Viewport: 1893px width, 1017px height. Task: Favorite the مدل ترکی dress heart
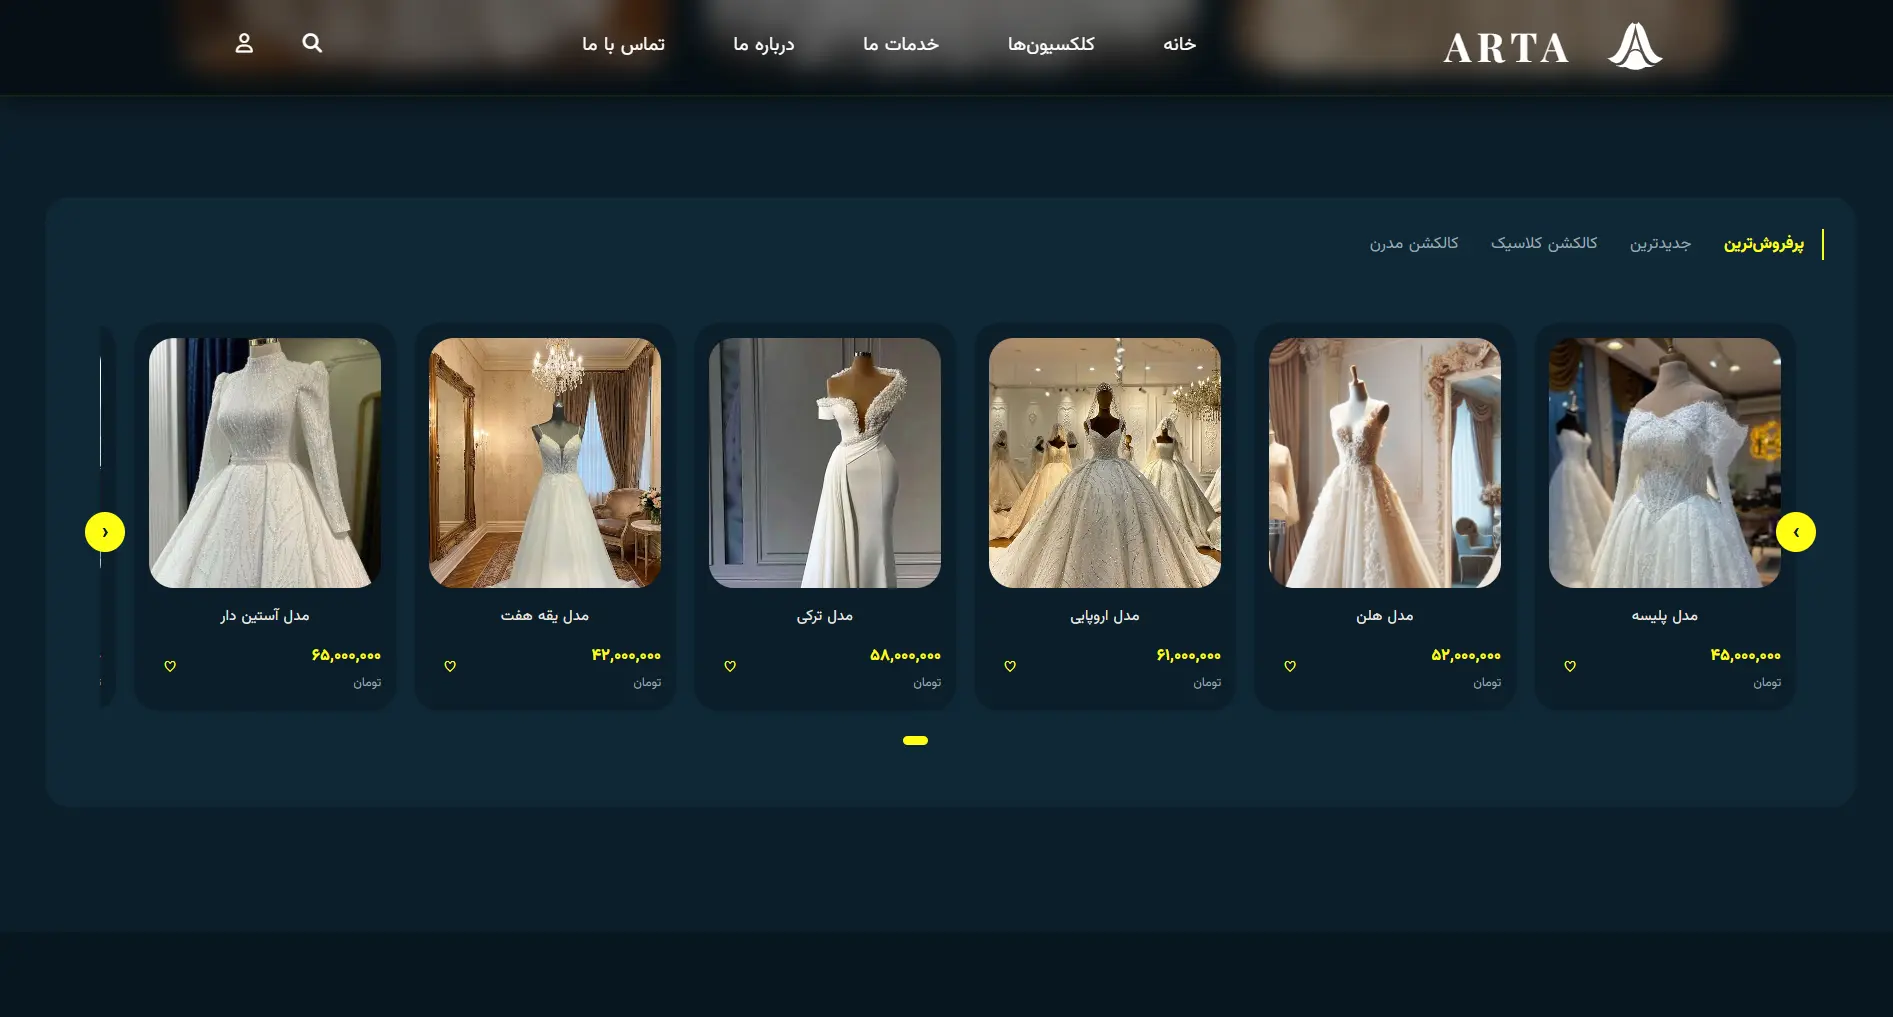click(730, 666)
